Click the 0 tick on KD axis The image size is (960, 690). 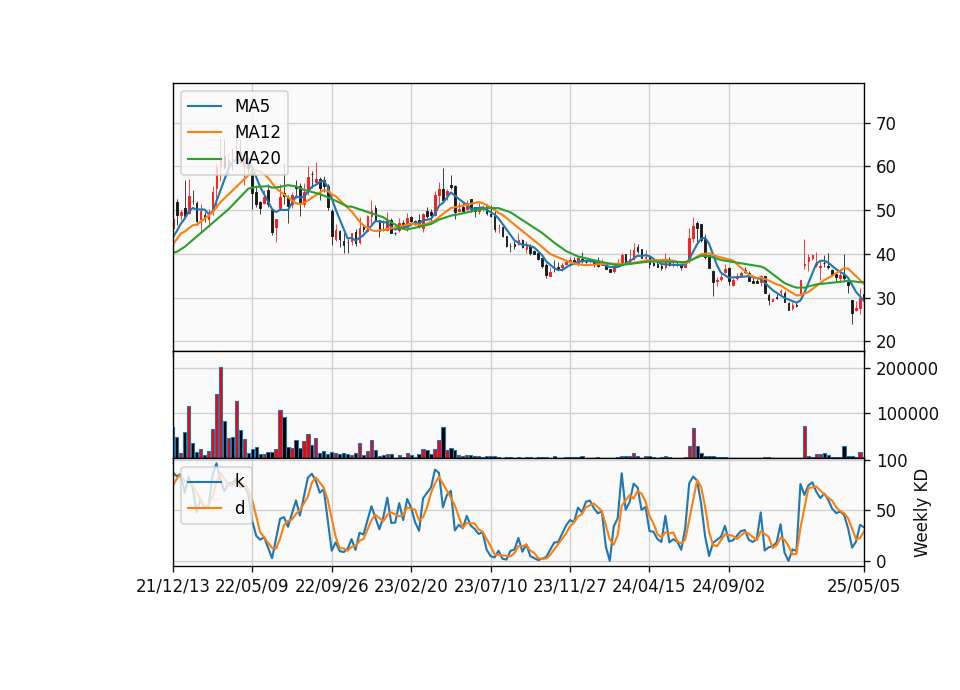881,561
